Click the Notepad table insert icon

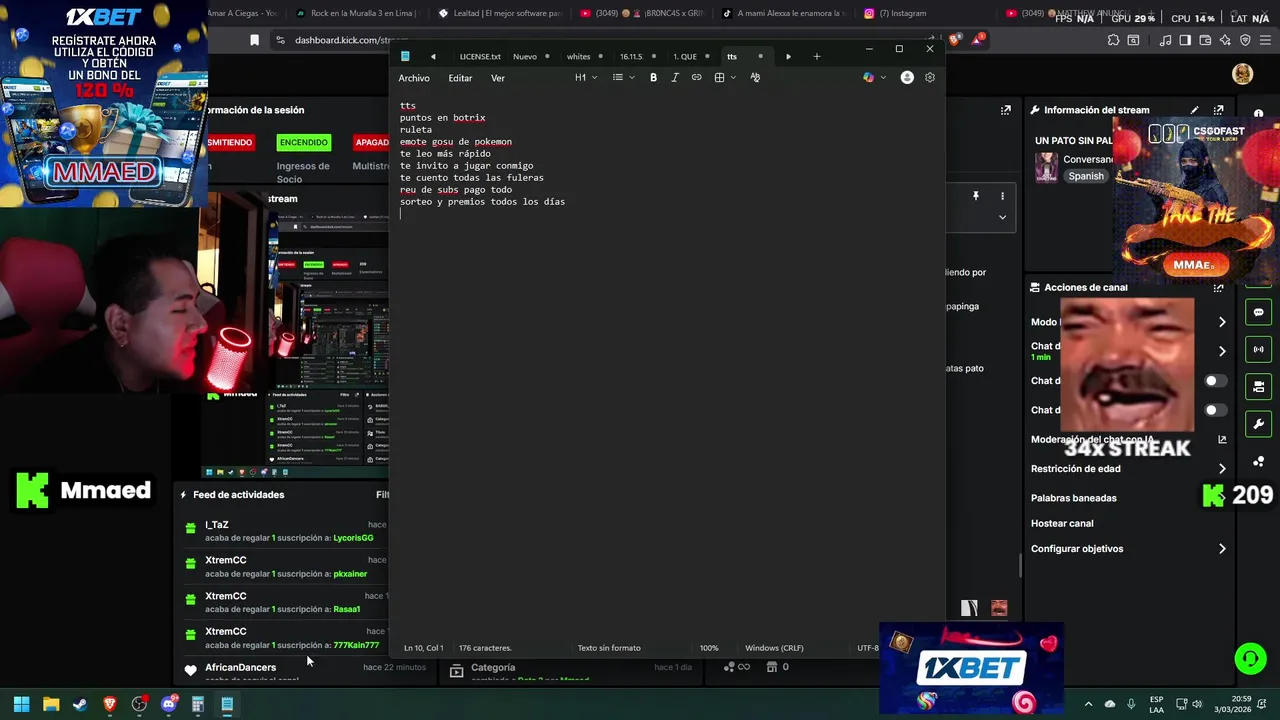coord(719,78)
